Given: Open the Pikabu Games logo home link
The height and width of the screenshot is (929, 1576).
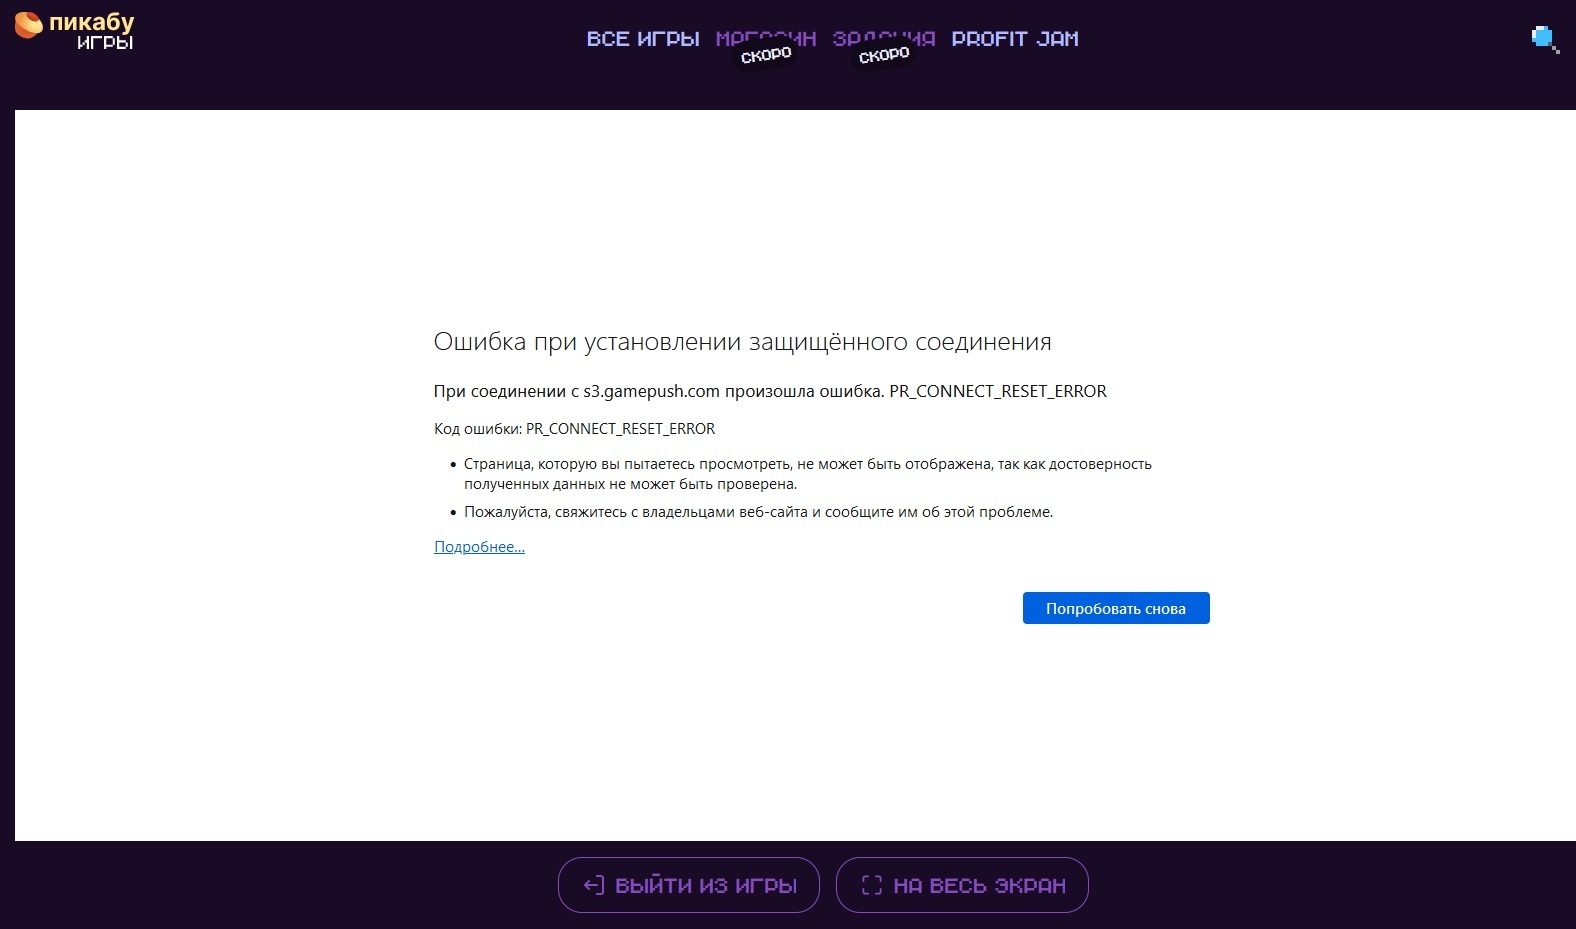Looking at the screenshot, I should pyautogui.click(x=74, y=30).
